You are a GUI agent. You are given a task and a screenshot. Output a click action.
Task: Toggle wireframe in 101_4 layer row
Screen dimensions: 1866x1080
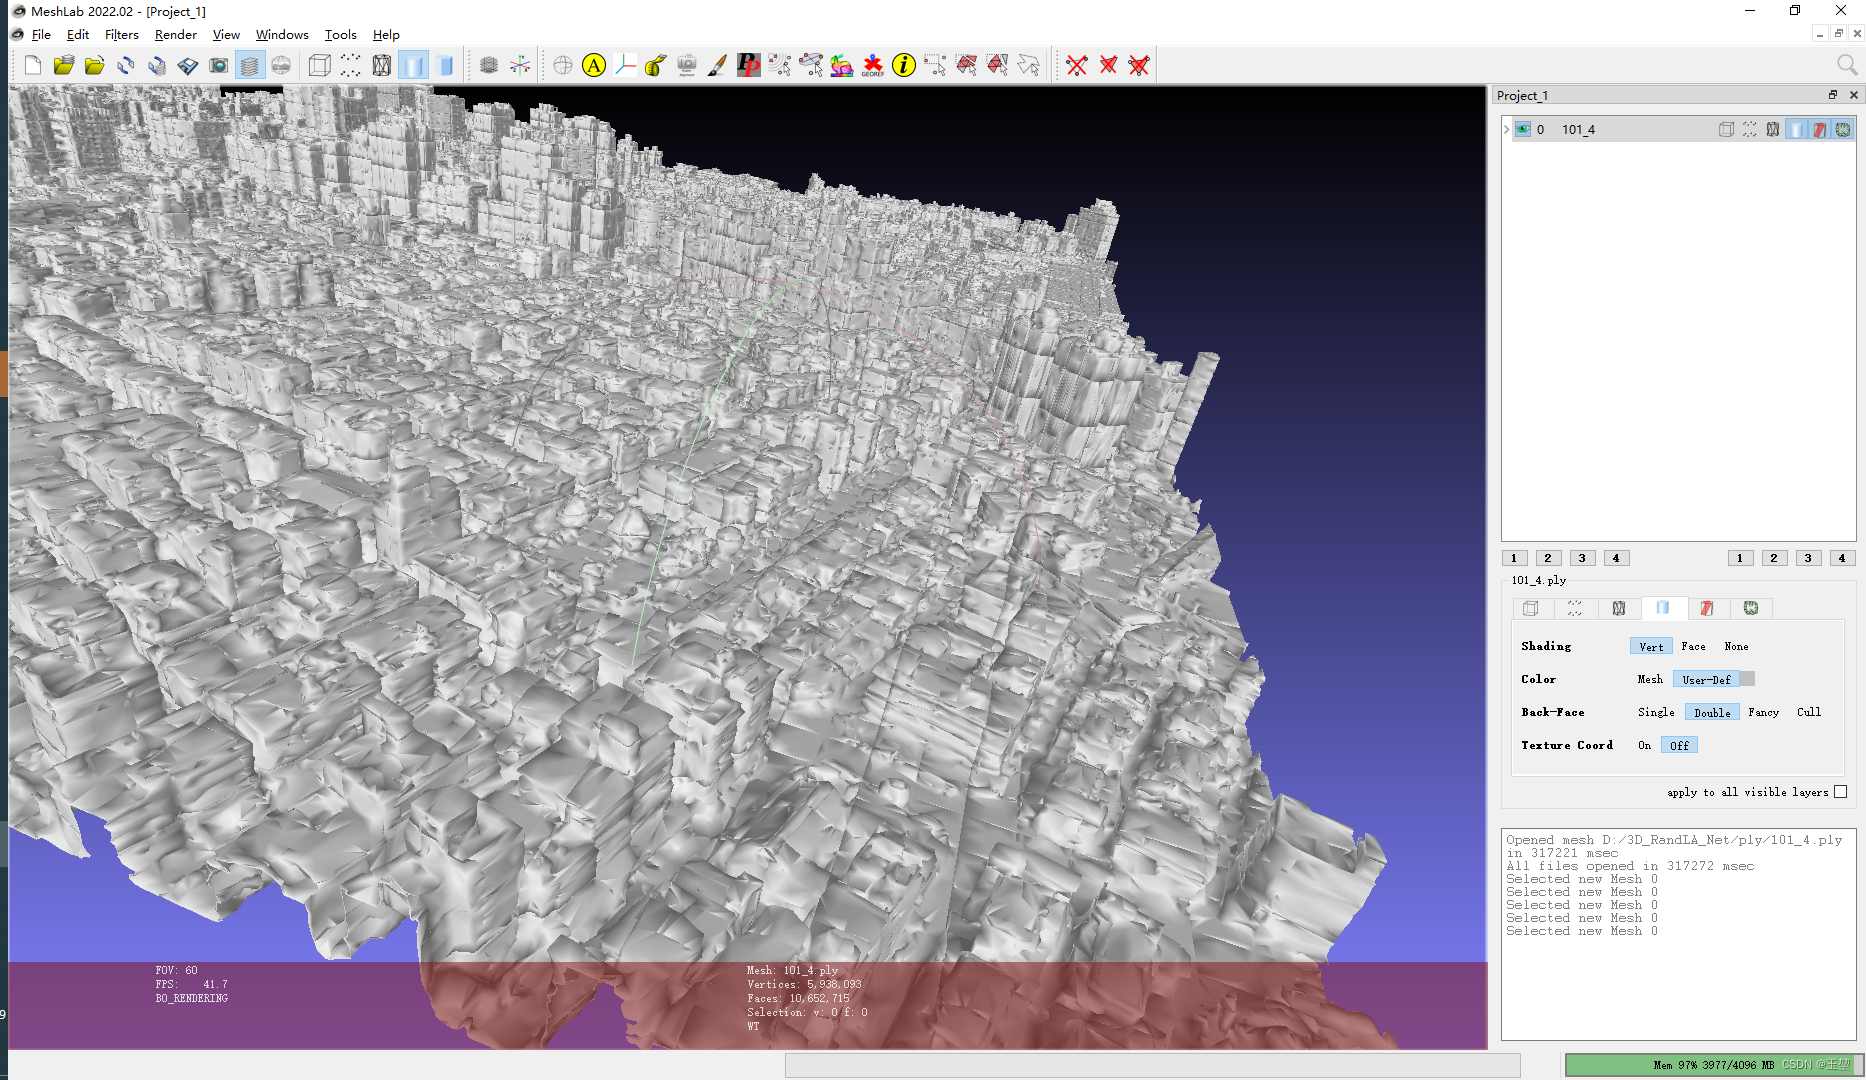(x=1773, y=129)
